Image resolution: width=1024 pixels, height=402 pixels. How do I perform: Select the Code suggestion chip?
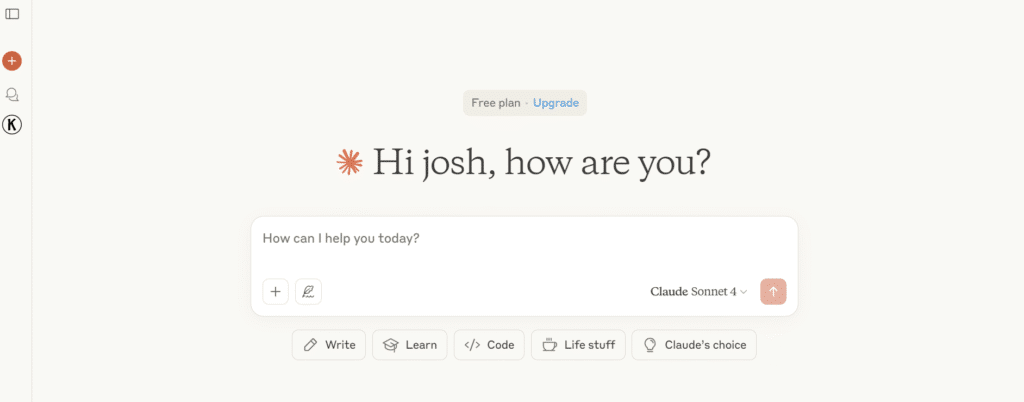point(489,345)
